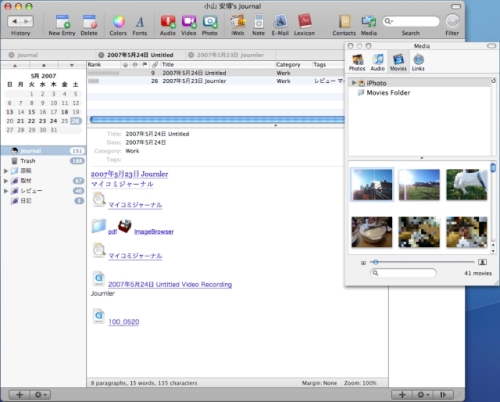The height and width of the screenshot is (402, 500).
Task: Click the Media source refresh icon
Action: (493, 81)
